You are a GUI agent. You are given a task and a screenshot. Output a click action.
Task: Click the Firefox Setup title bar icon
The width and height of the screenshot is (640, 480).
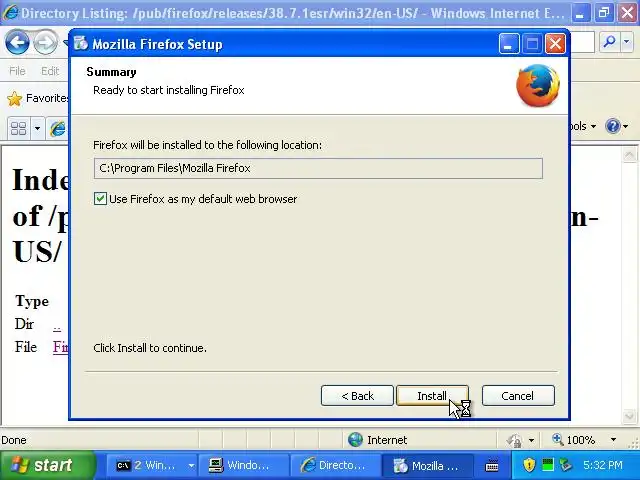tap(81, 43)
